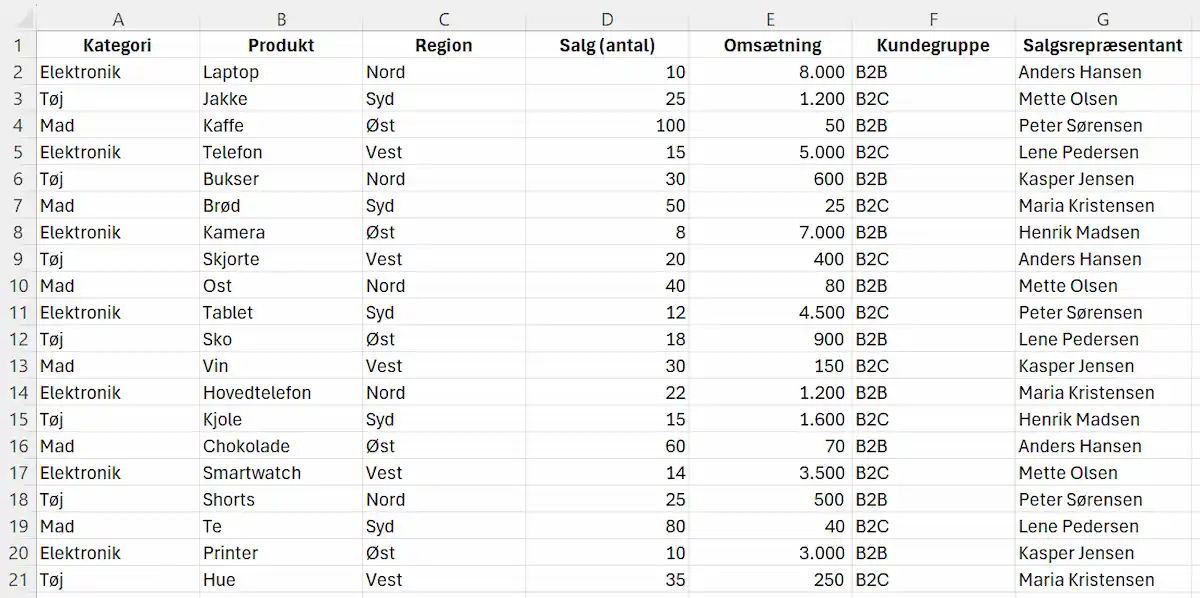Screen dimensions: 1200x598
Task: Select column header F labeled Kundegruppe
Action: pos(933,17)
